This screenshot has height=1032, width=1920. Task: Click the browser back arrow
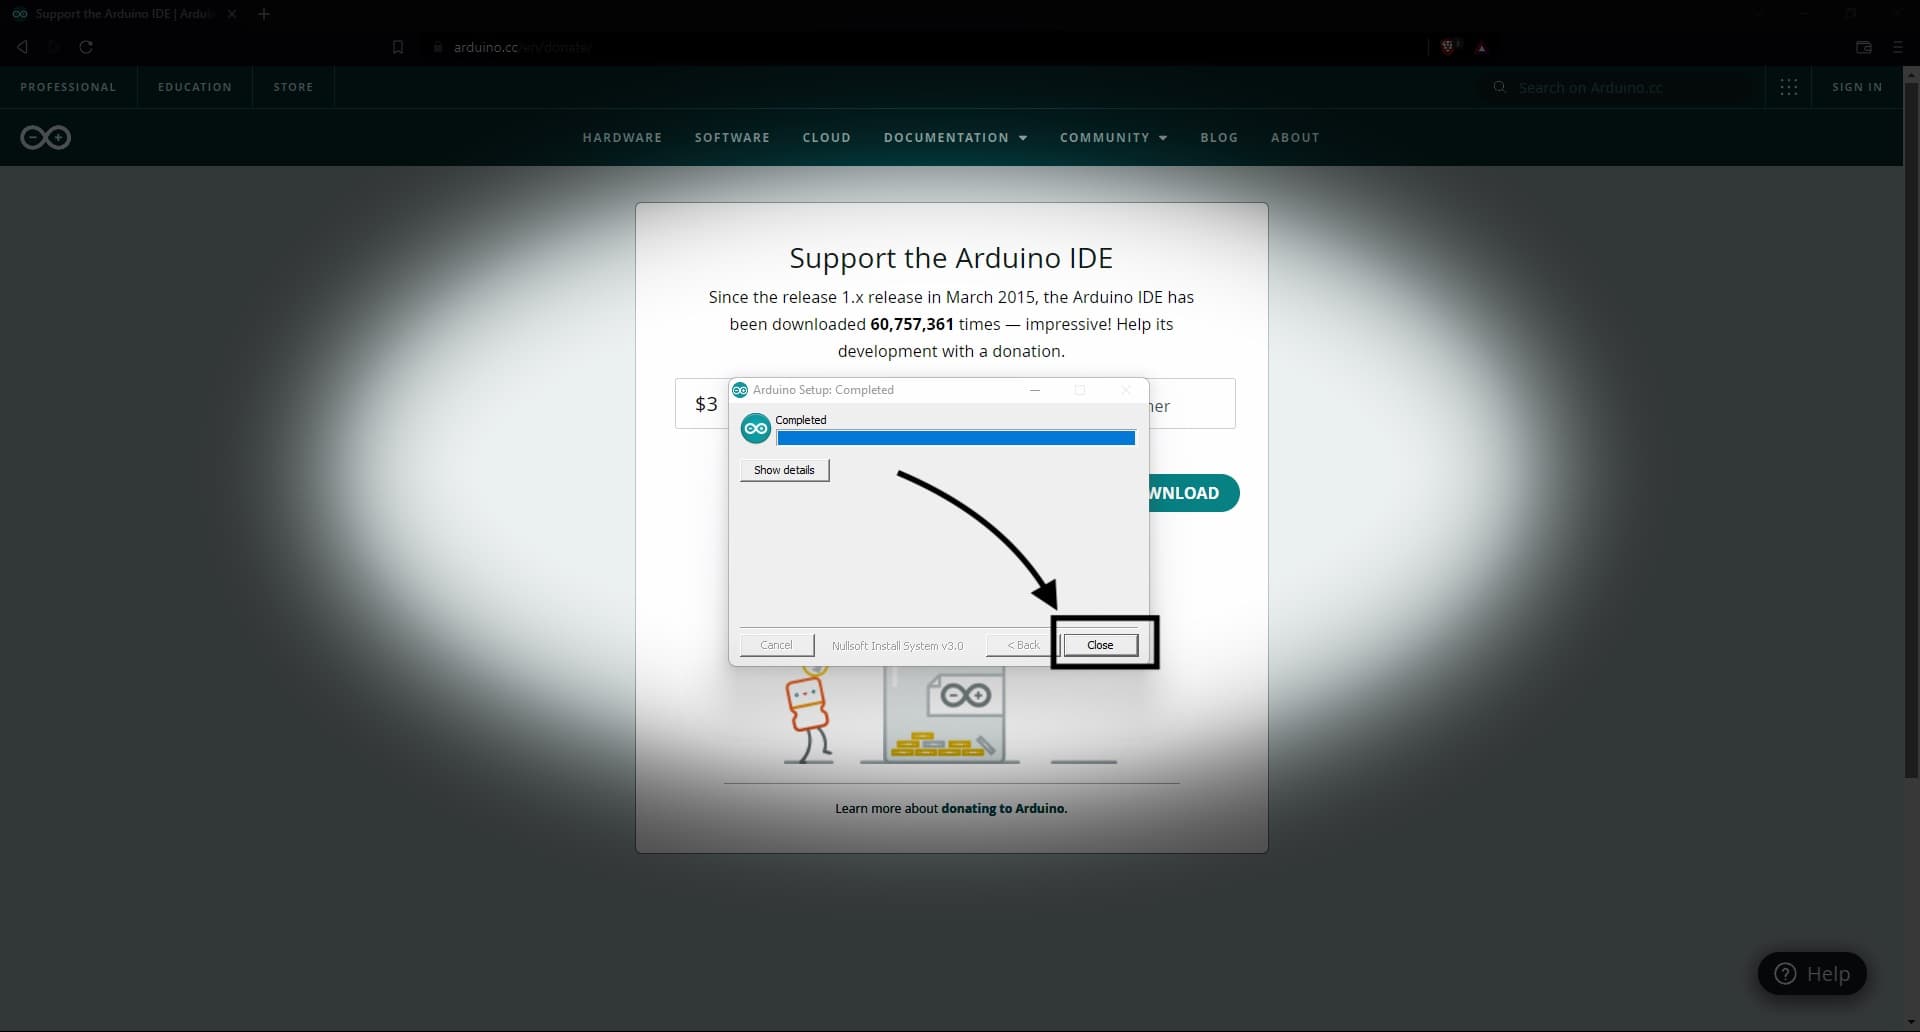tap(22, 47)
